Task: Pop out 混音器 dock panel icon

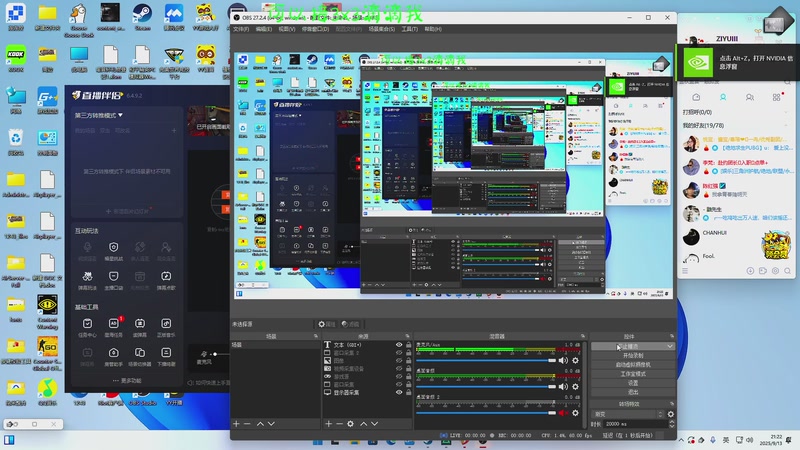Action: tap(583, 336)
